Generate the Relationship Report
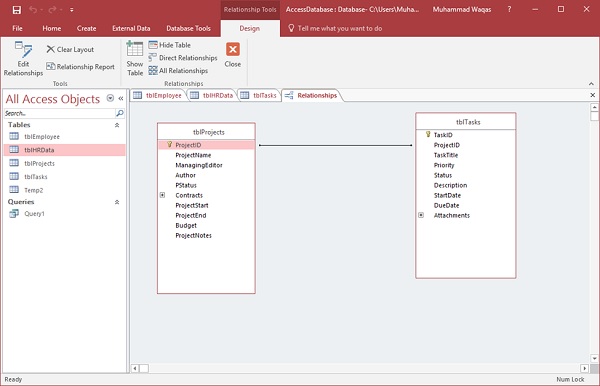The image size is (600, 386). pyautogui.click(x=80, y=67)
